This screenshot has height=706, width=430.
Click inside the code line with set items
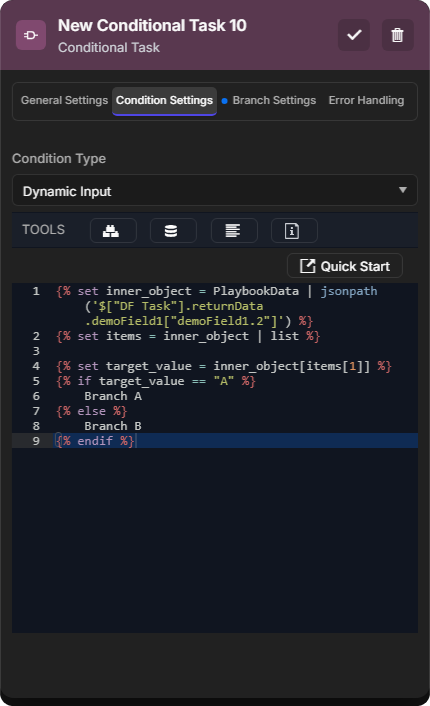click(x=188, y=336)
